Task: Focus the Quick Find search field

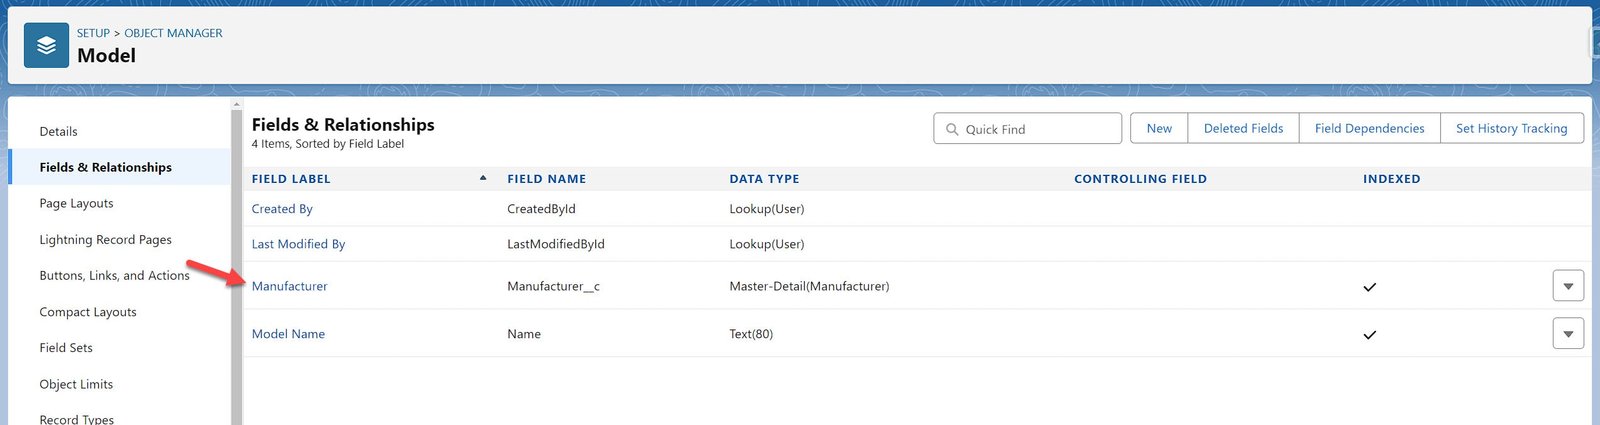Action: click(x=1027, y=128)
